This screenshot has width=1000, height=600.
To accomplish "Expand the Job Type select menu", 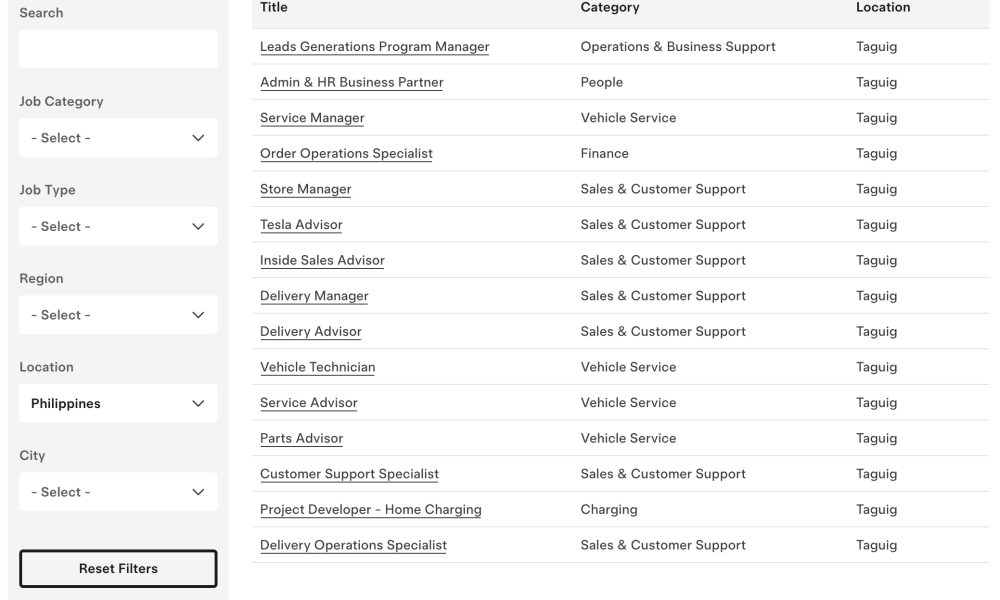I will 118,226.
